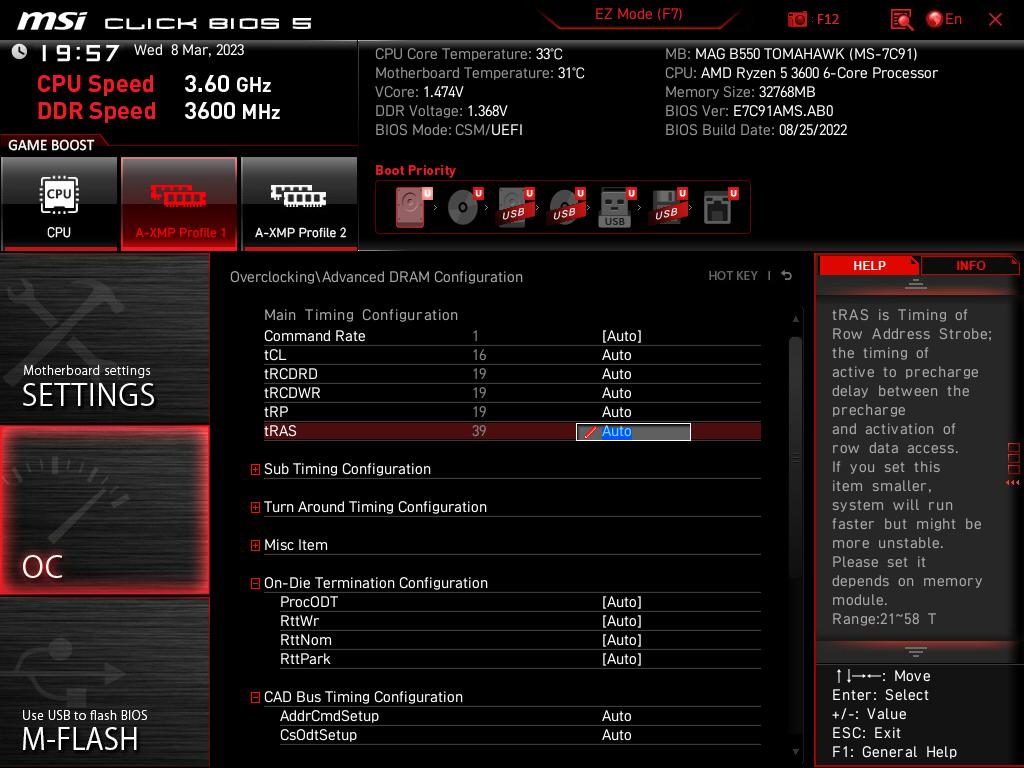Select the optical disc boot device icon
This screenshot has height=768, width=1024.
tap(464, 207)
